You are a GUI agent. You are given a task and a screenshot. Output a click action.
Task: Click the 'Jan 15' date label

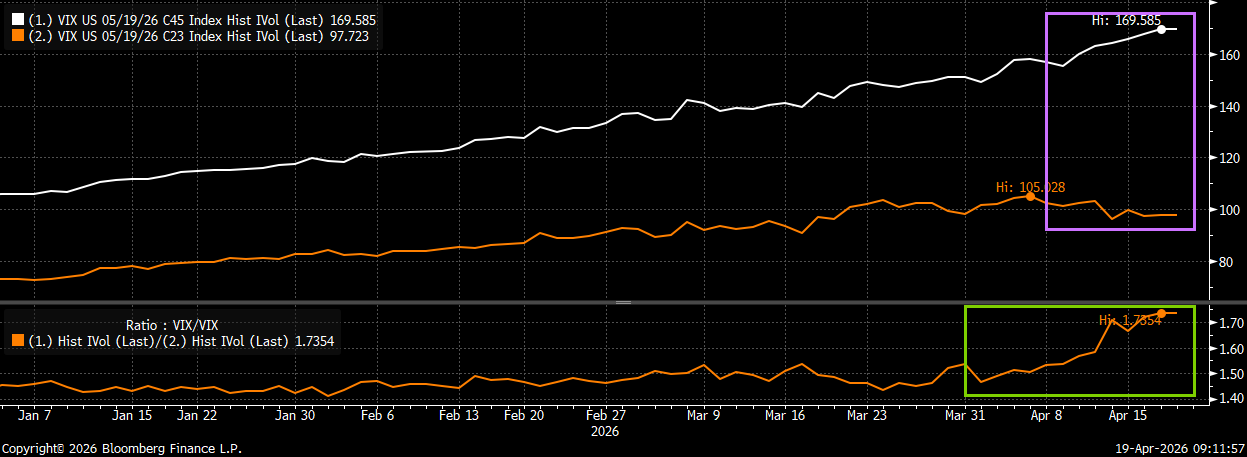(x=132, y=415)
